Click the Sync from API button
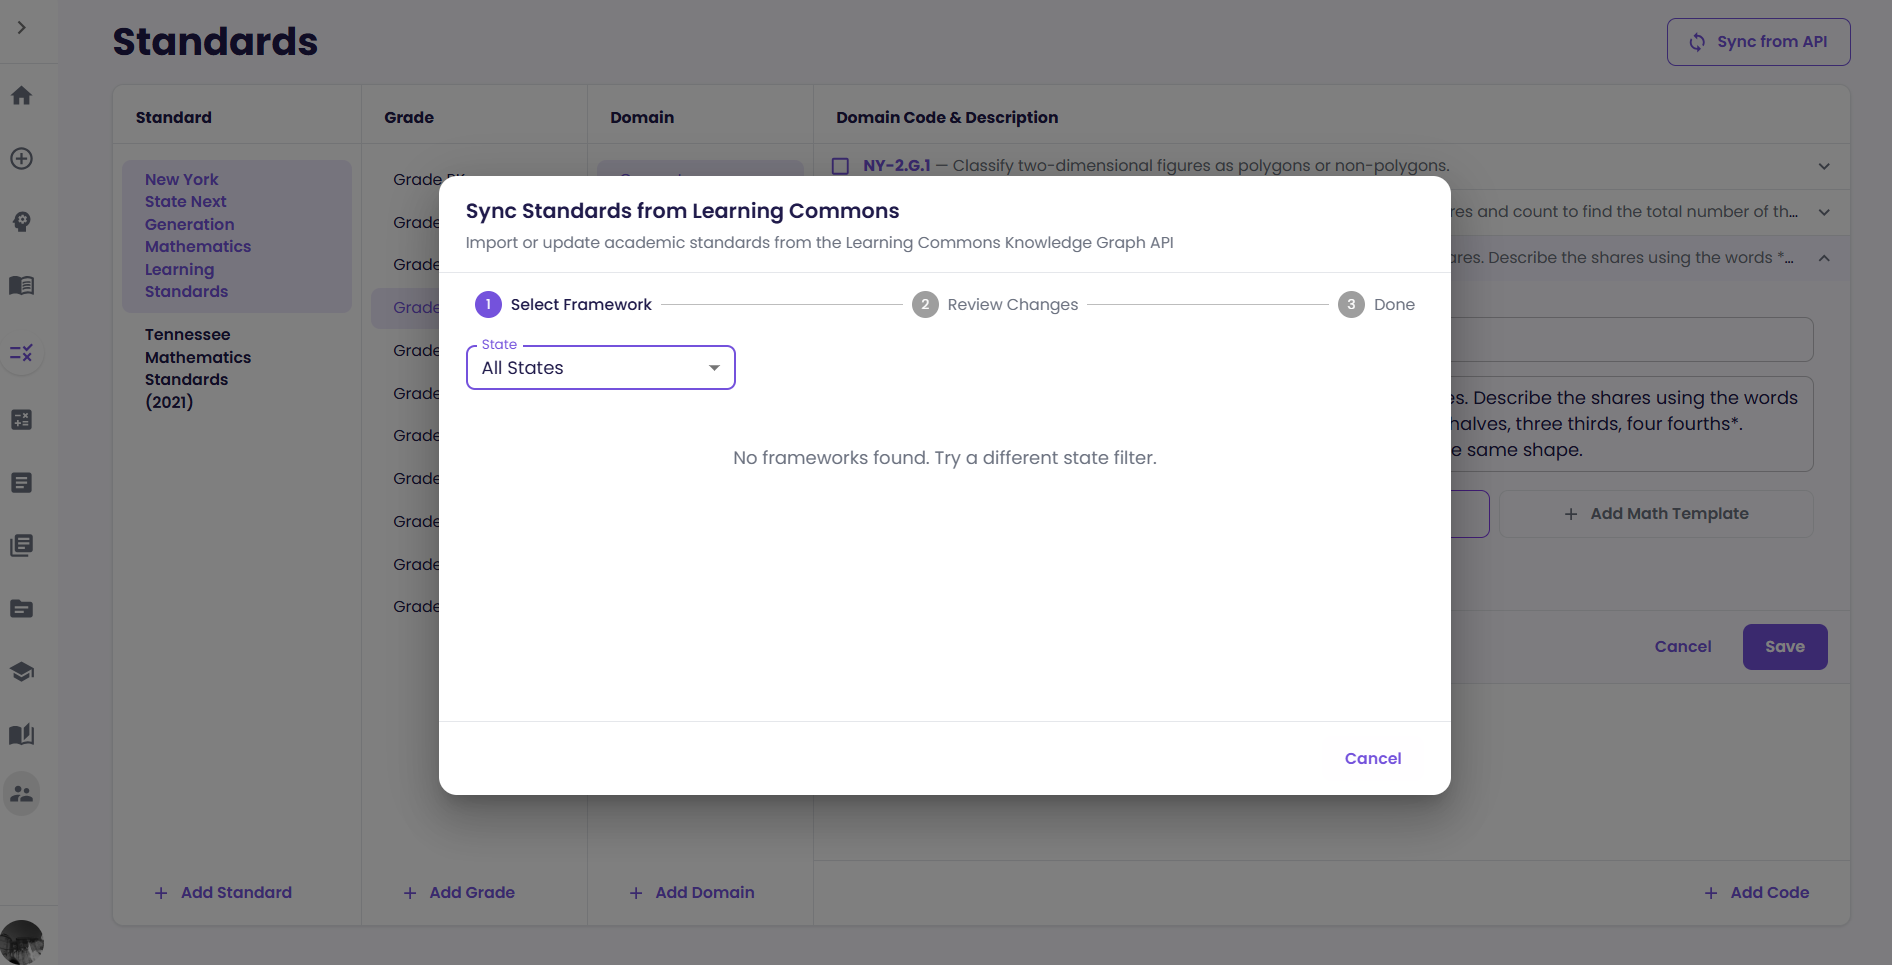The width and height of the screenshot is (1892, 965). 1758,42
